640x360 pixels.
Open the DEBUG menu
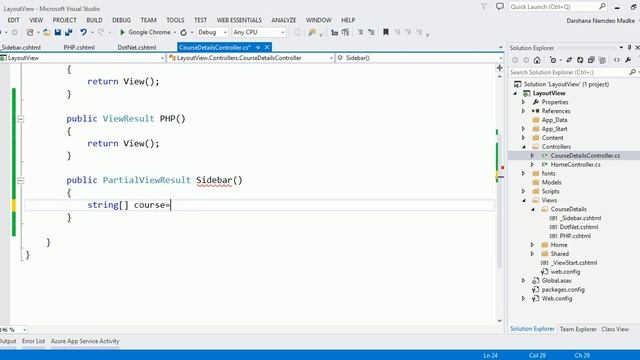121,20
